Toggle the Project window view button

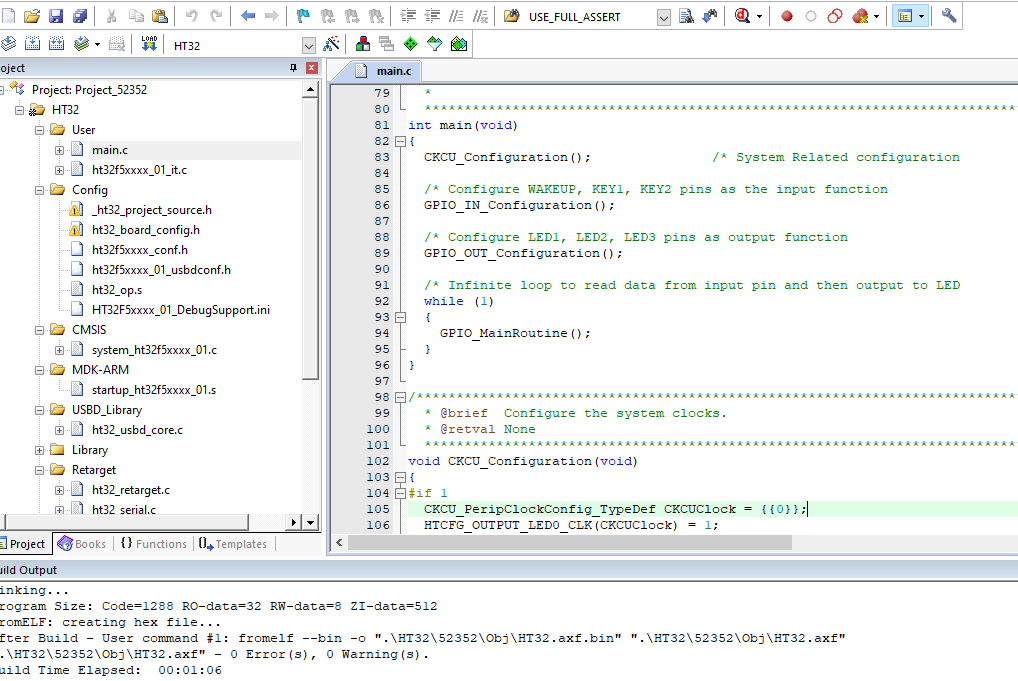point(905,16)
